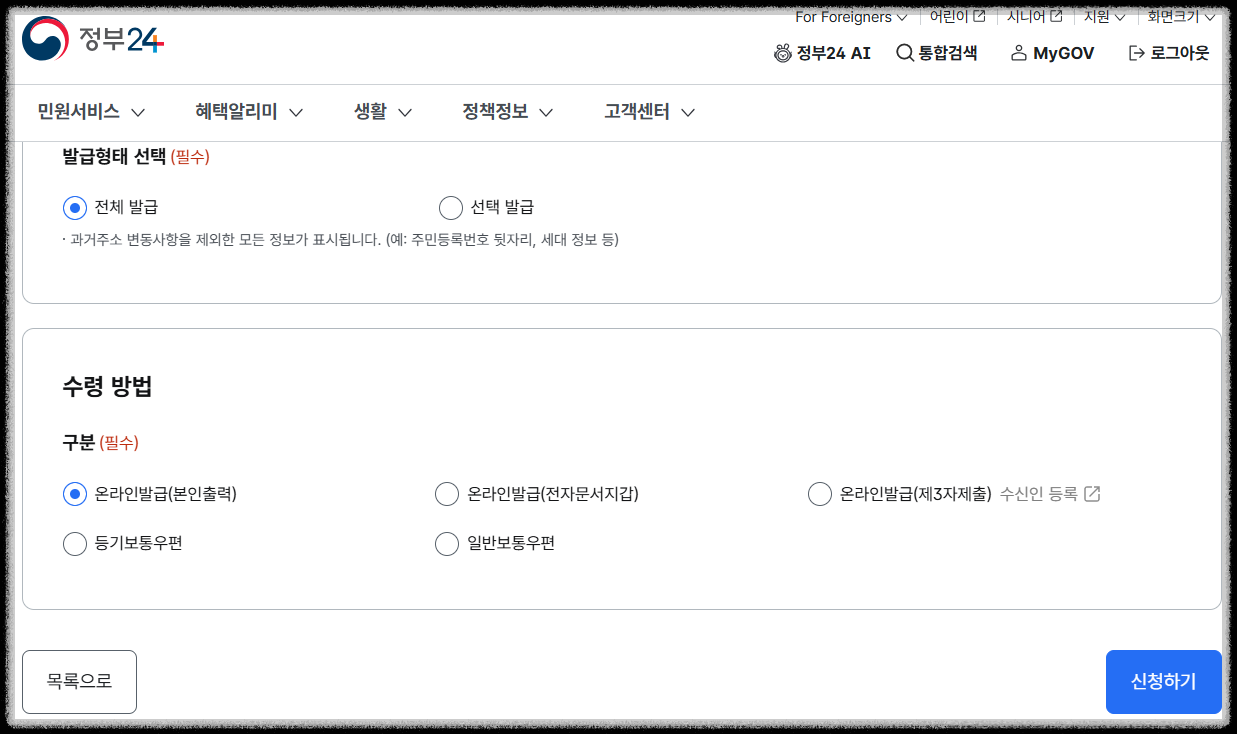Click the 로그아웃 link text
This screenshot has width=1237, height=734.
tap(1180, 53)
